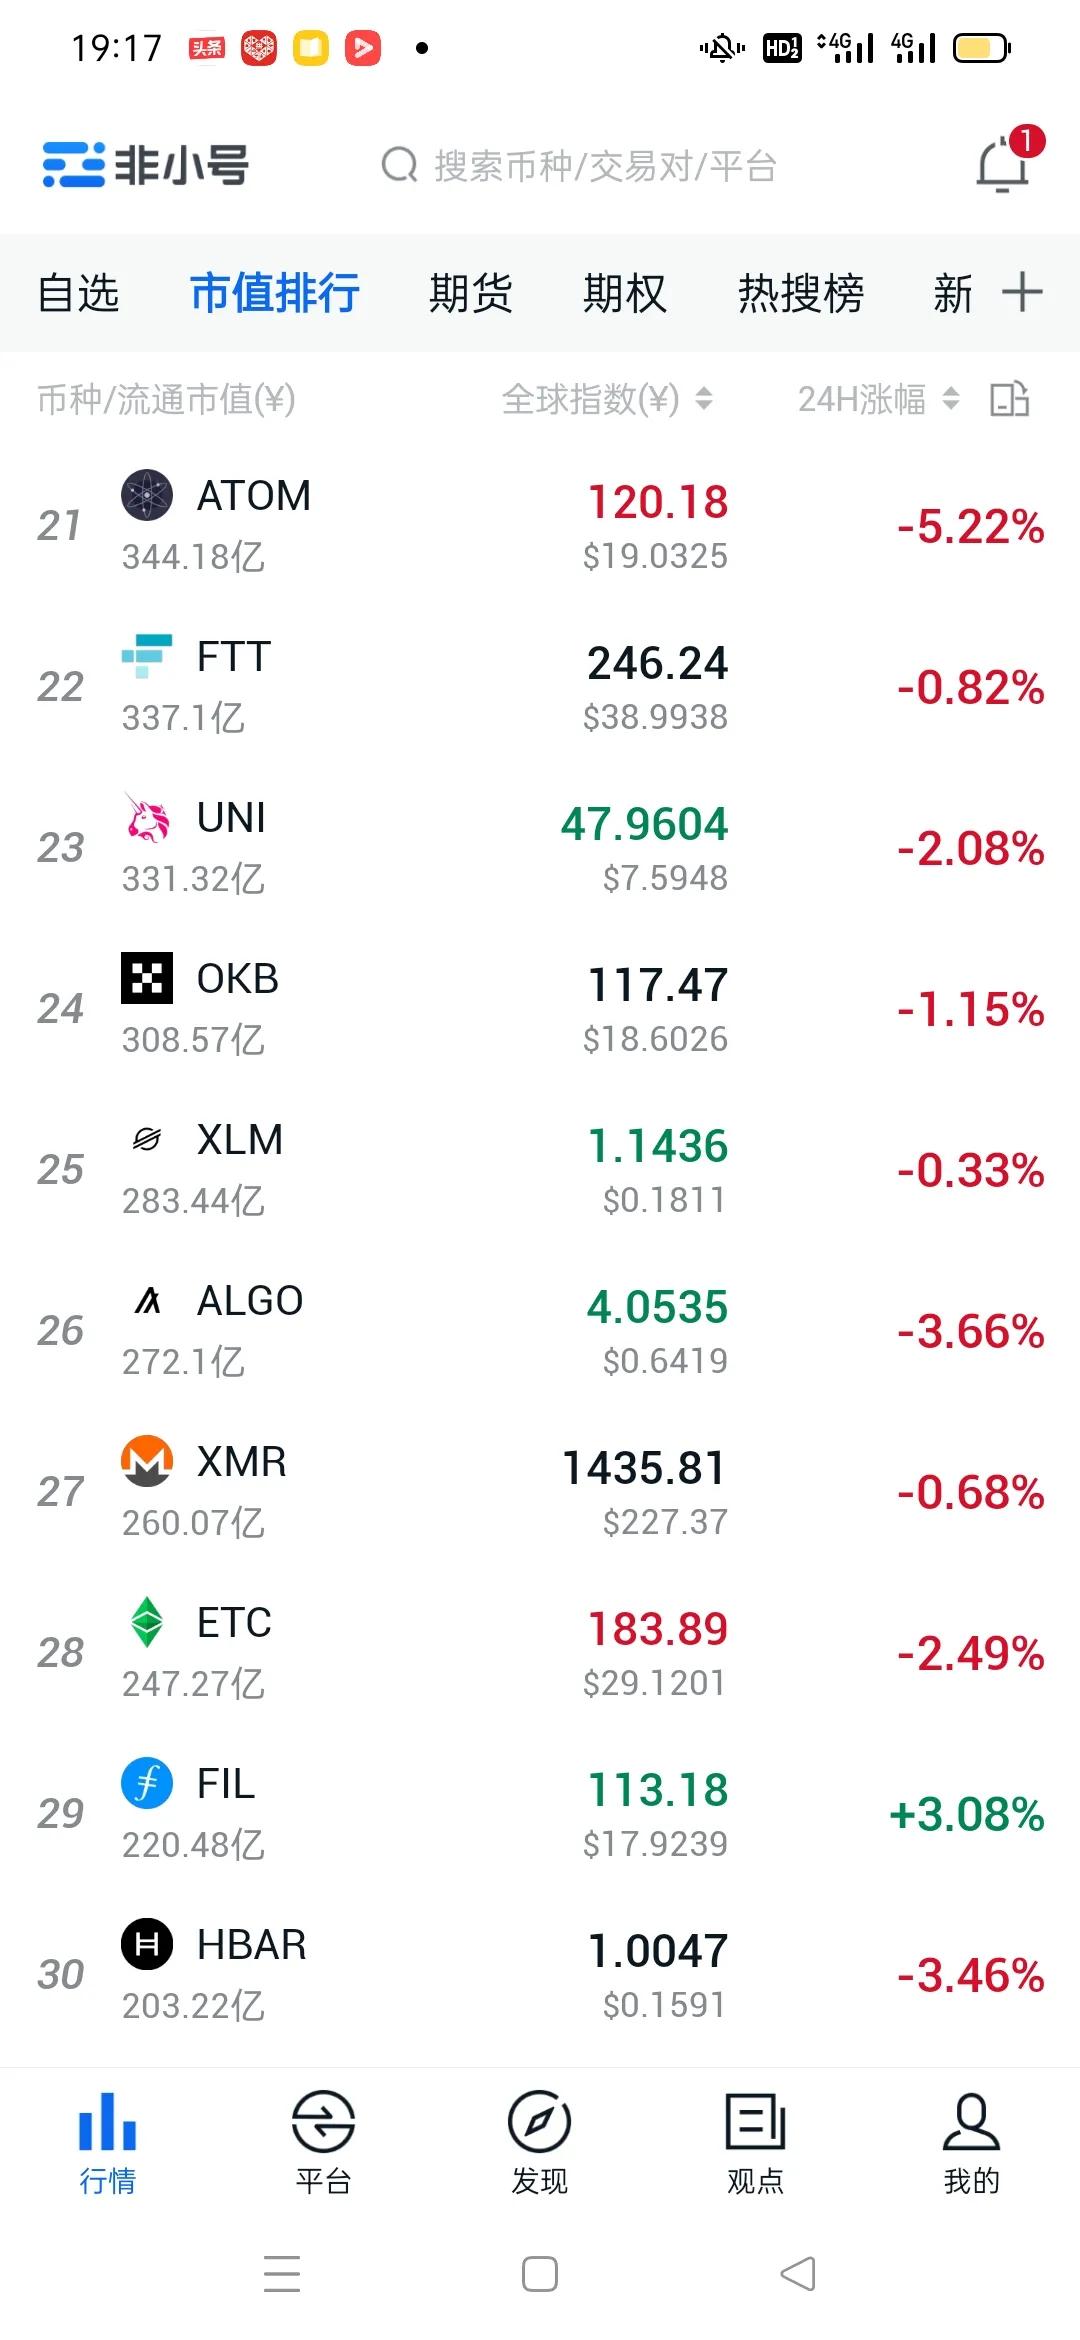Tap FIL's +3.08% change badge
The width and height of the screenshot is (1080, 2340).
966,1814
